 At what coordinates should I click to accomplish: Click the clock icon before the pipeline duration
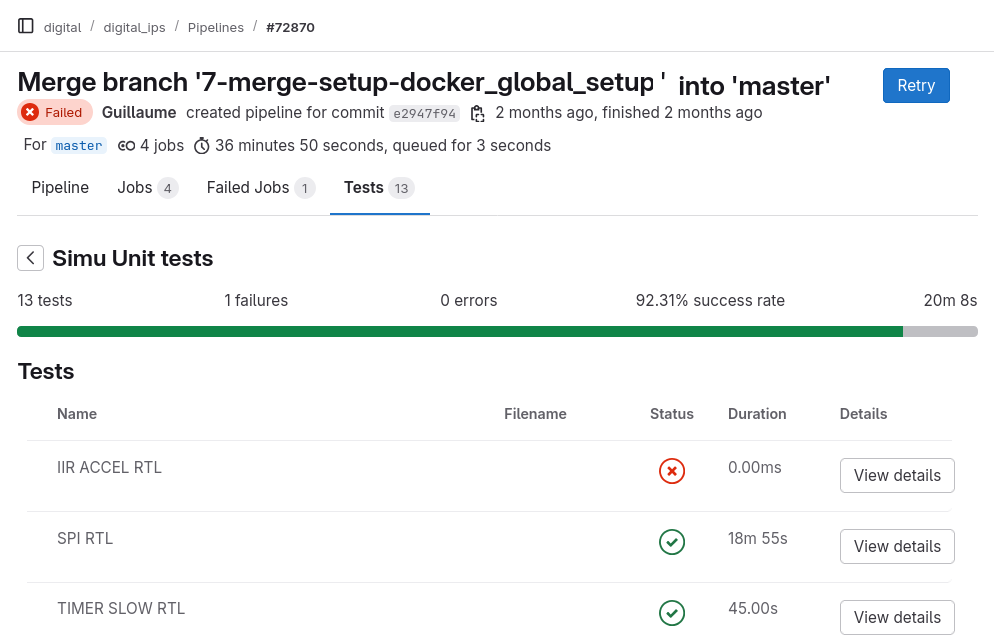pyautogui.click(x=201, y=145)
